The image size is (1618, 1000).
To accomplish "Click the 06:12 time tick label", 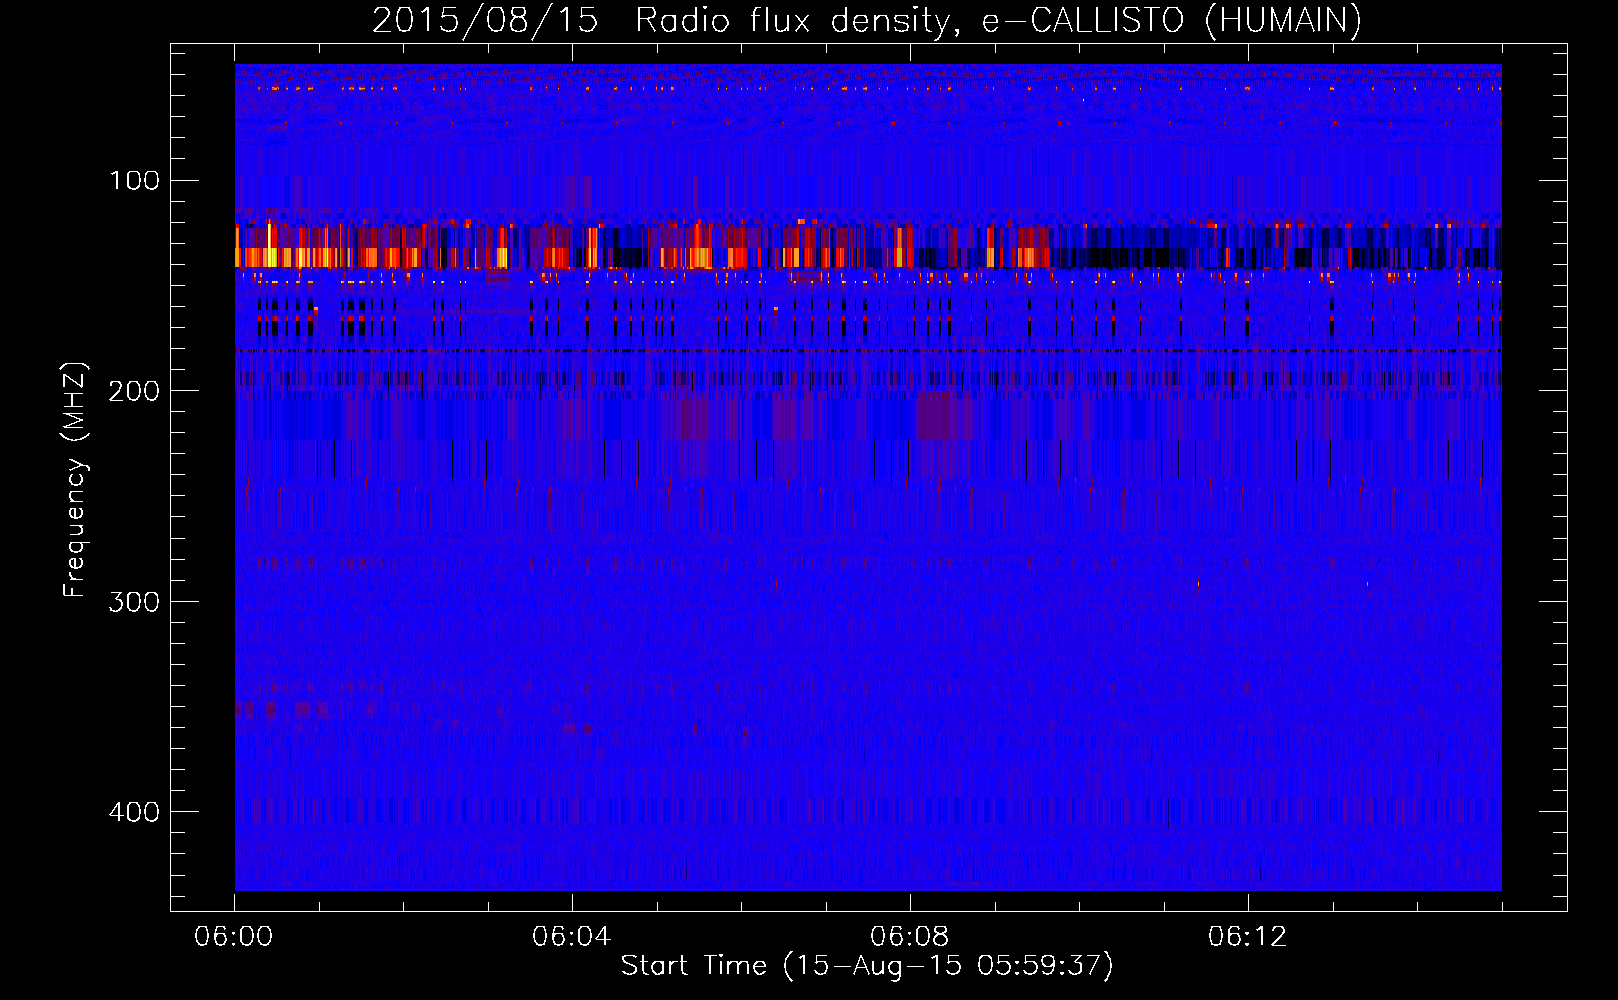I will click(x=1248, y=937).
